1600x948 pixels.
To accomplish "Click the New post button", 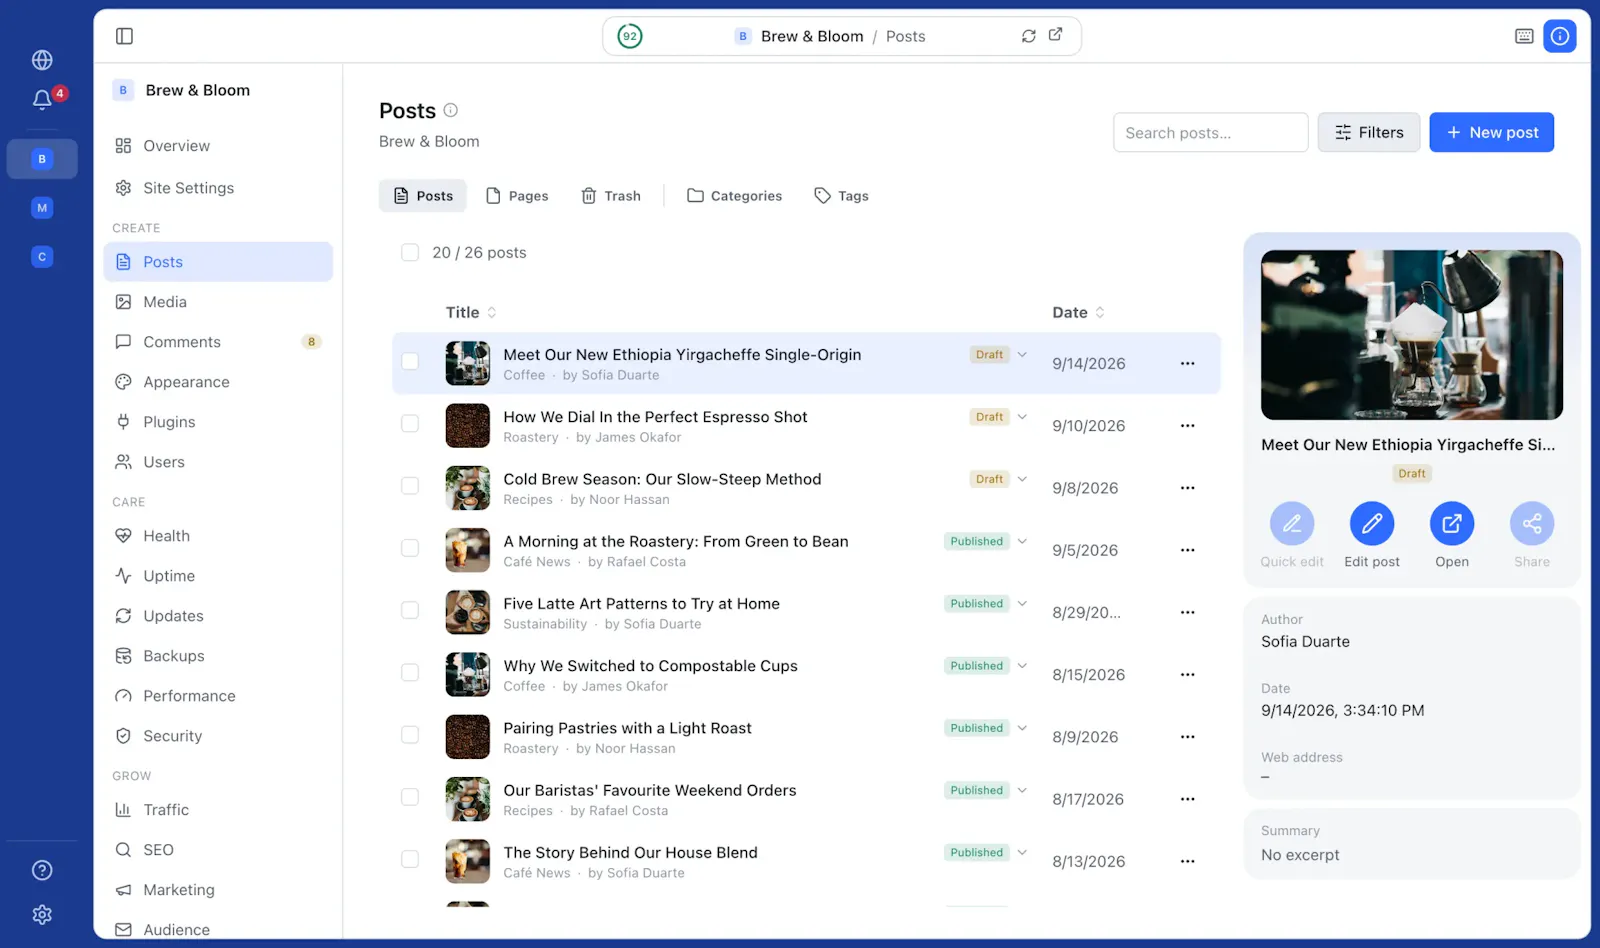I will coord(1491,132).
